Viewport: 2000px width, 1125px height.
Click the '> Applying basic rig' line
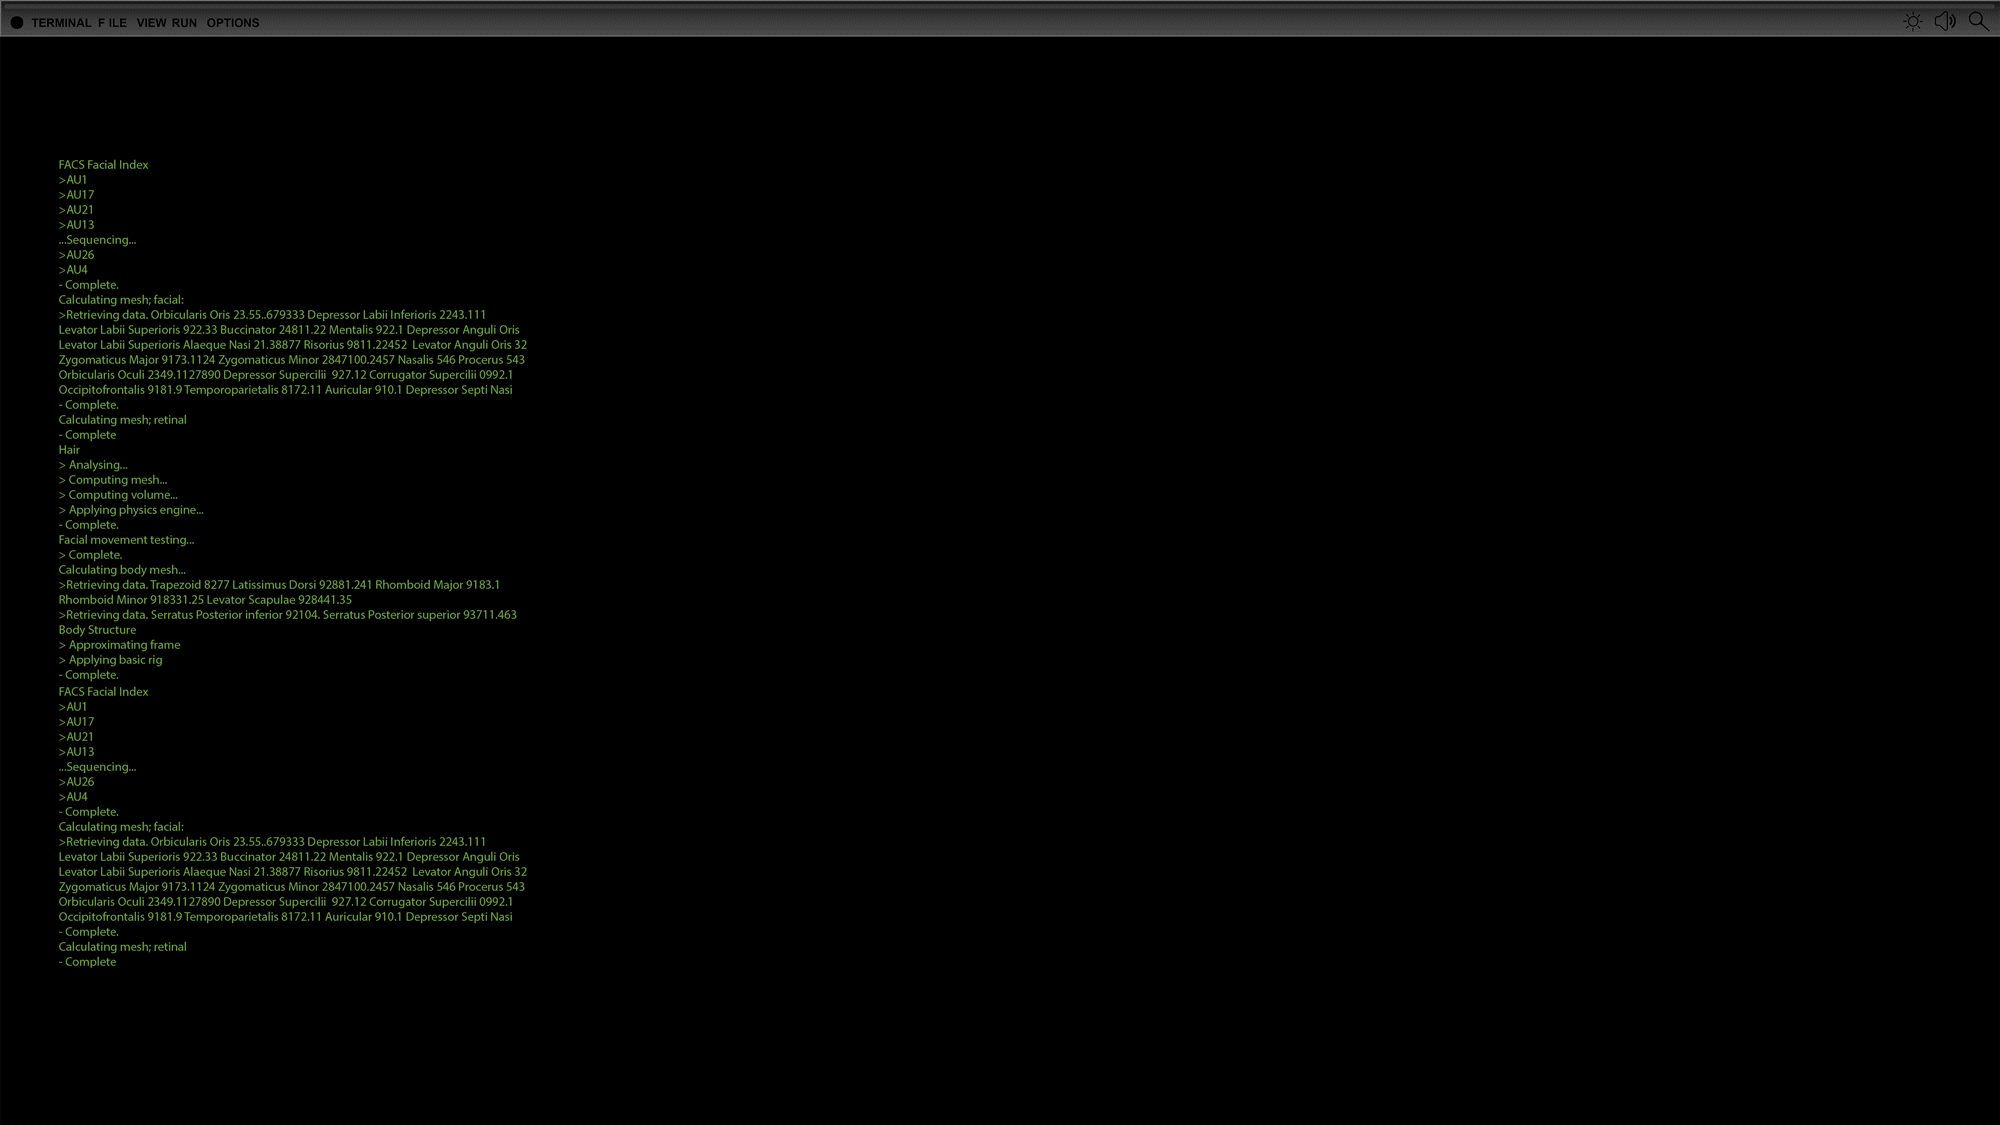110,660
